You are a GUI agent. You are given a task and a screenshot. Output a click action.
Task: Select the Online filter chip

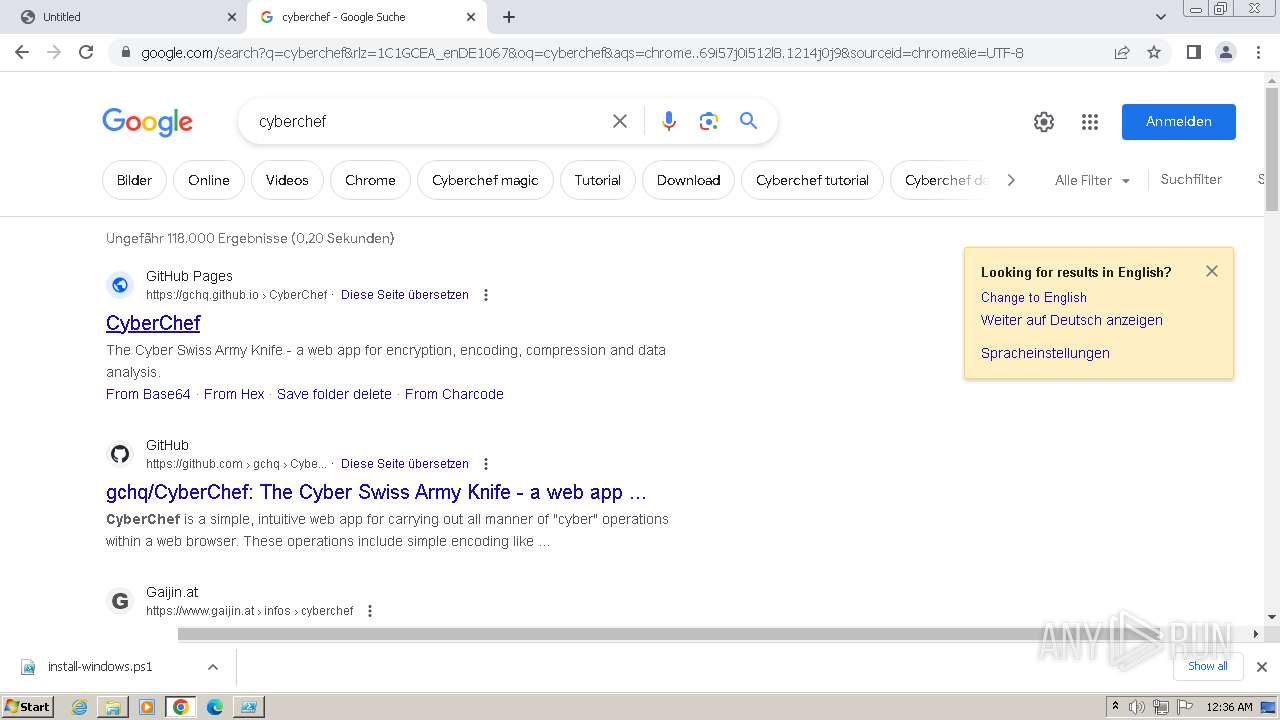point(209,180)
